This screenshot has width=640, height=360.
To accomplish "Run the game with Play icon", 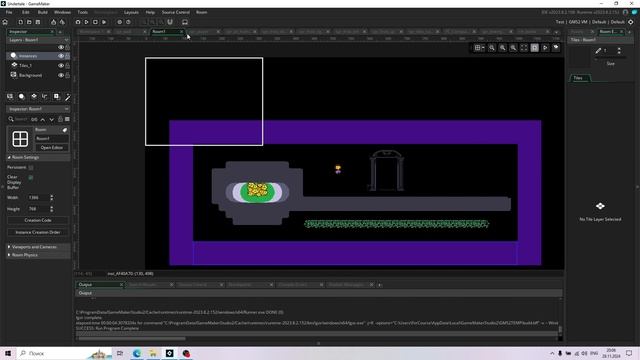I will click(x=87, y=22).
